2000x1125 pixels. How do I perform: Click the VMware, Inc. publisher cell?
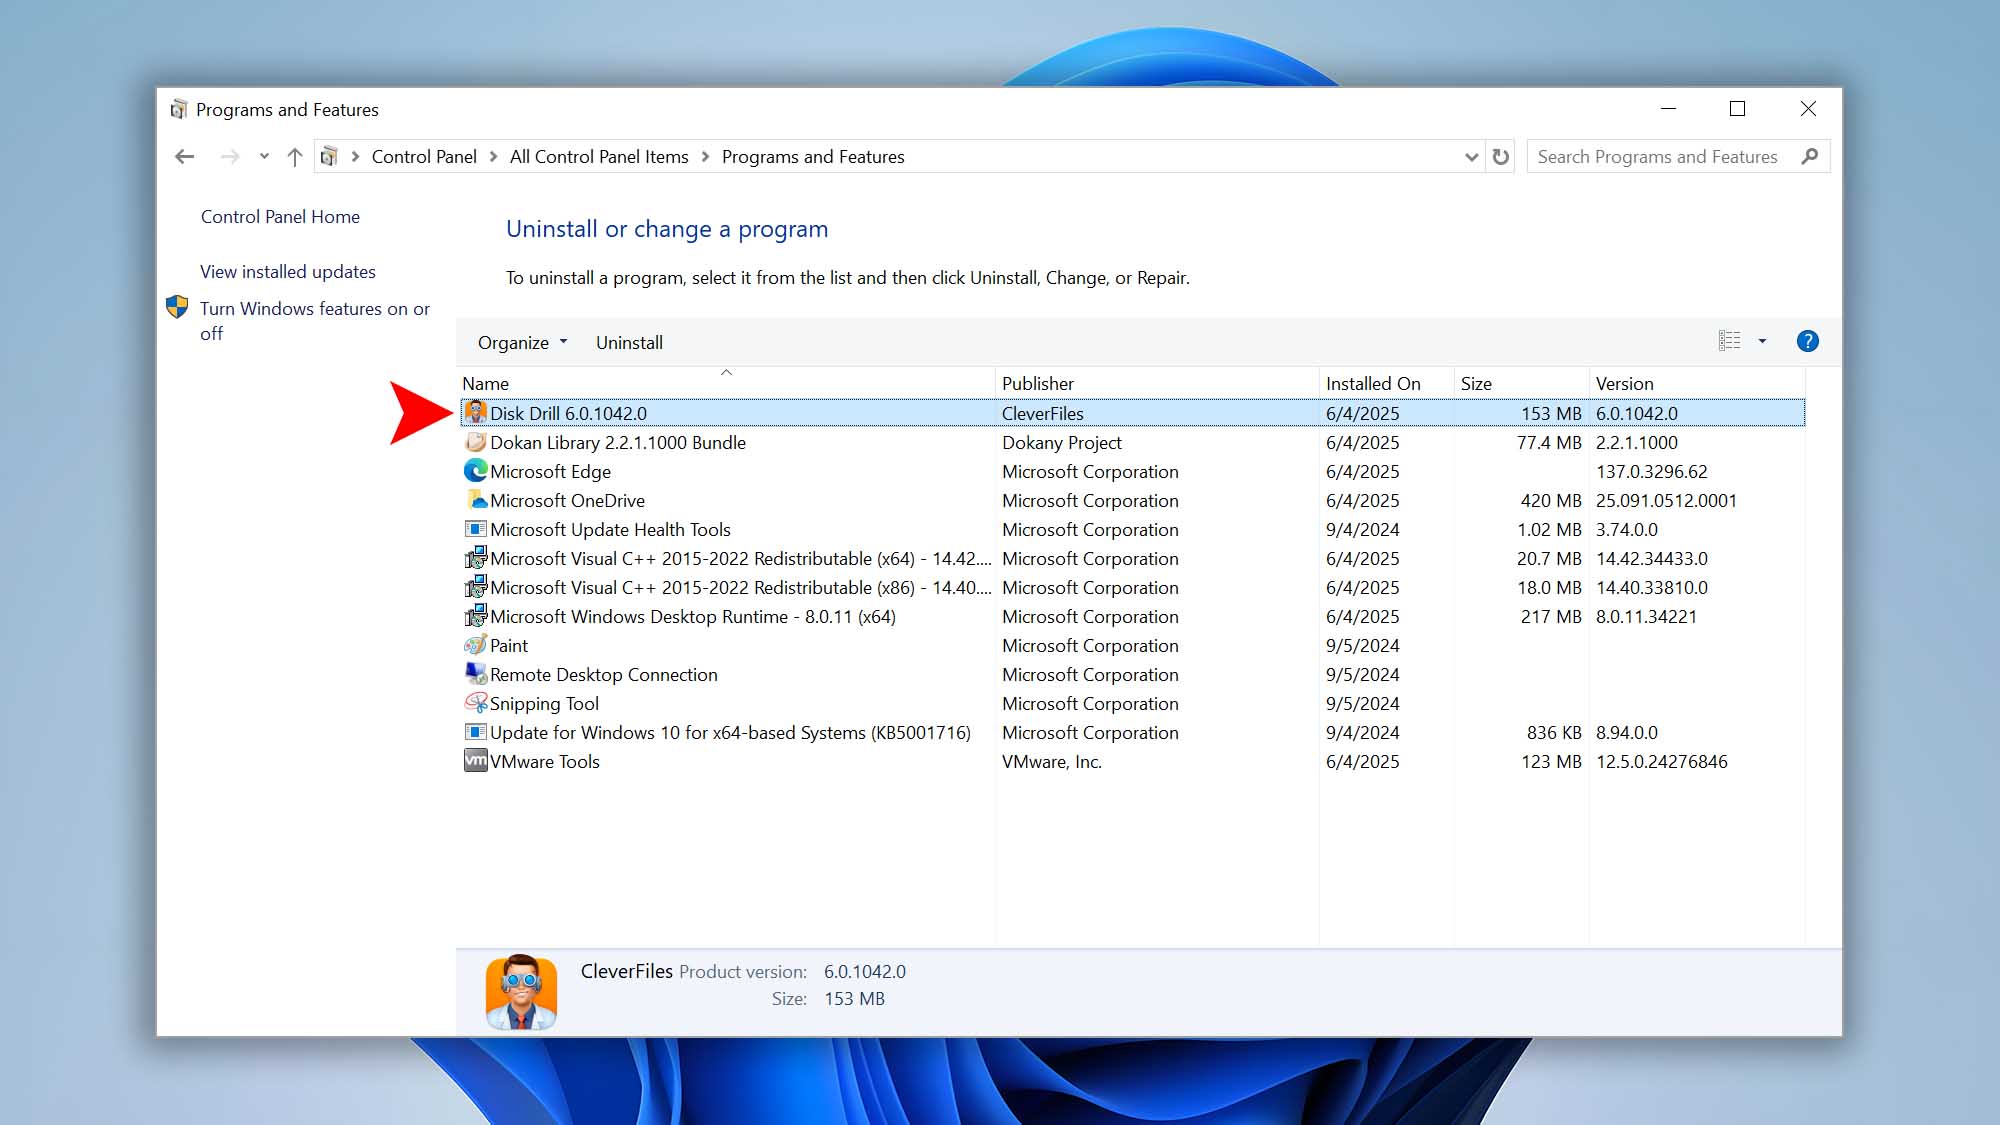tap(1052, 761)
